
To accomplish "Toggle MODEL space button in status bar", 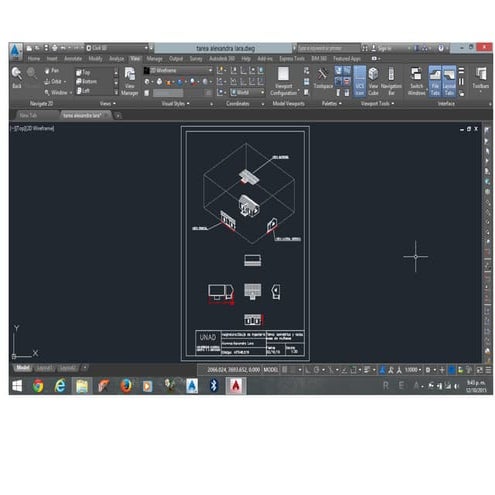I will click(x=270, y=370).
